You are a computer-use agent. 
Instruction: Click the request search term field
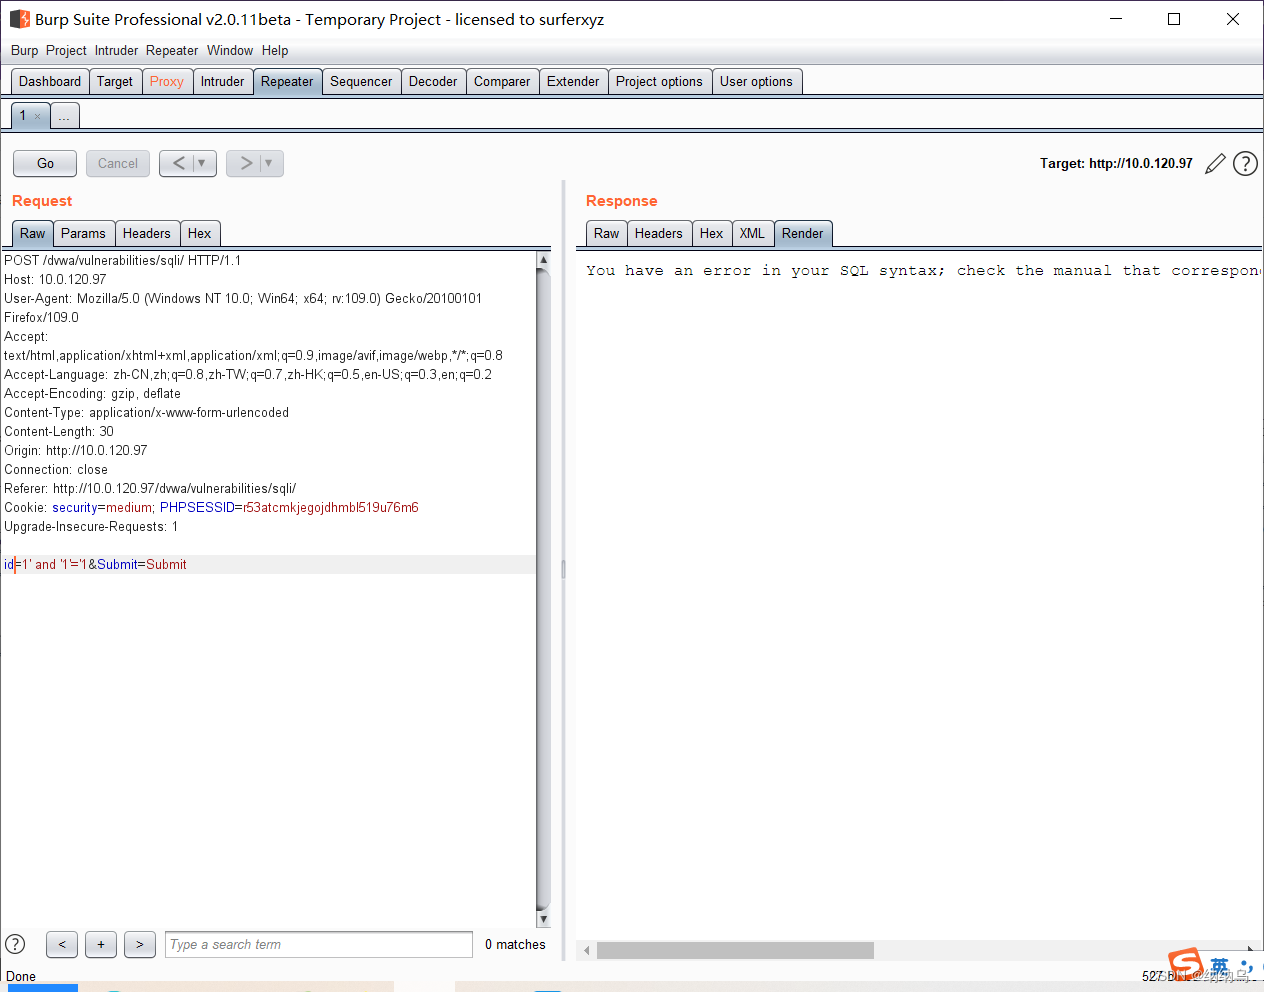click(x=319, y=944)
